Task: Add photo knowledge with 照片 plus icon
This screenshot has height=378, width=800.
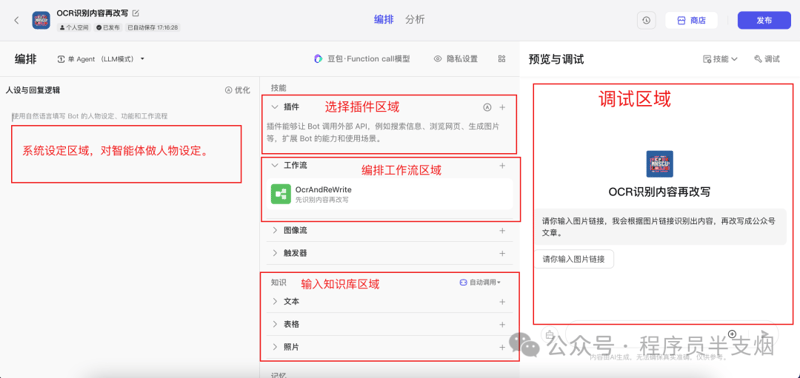Action: pyautogui.click(x=502, y=347)
